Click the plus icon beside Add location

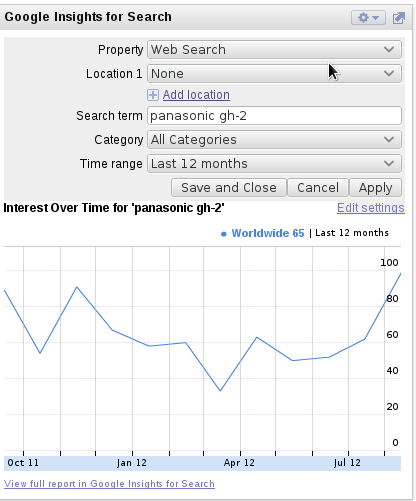pyautogui.click(x=153, y=95)
